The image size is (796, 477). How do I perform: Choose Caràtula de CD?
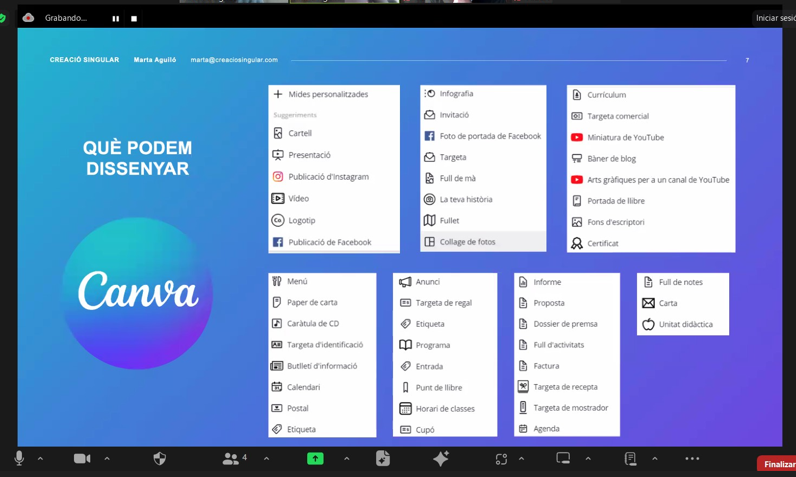[x=306, y=323]
